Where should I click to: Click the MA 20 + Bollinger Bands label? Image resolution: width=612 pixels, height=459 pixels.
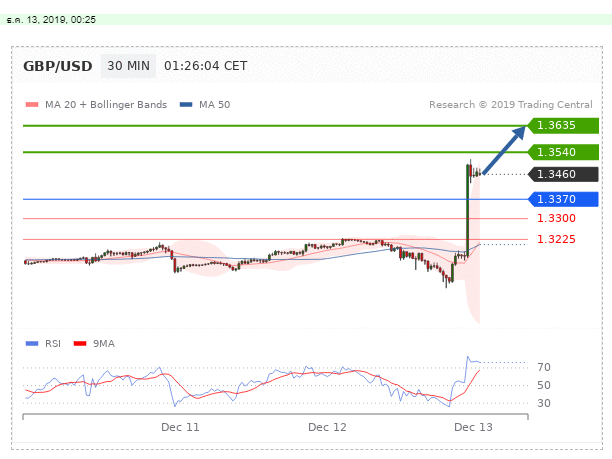coord(106,105)
